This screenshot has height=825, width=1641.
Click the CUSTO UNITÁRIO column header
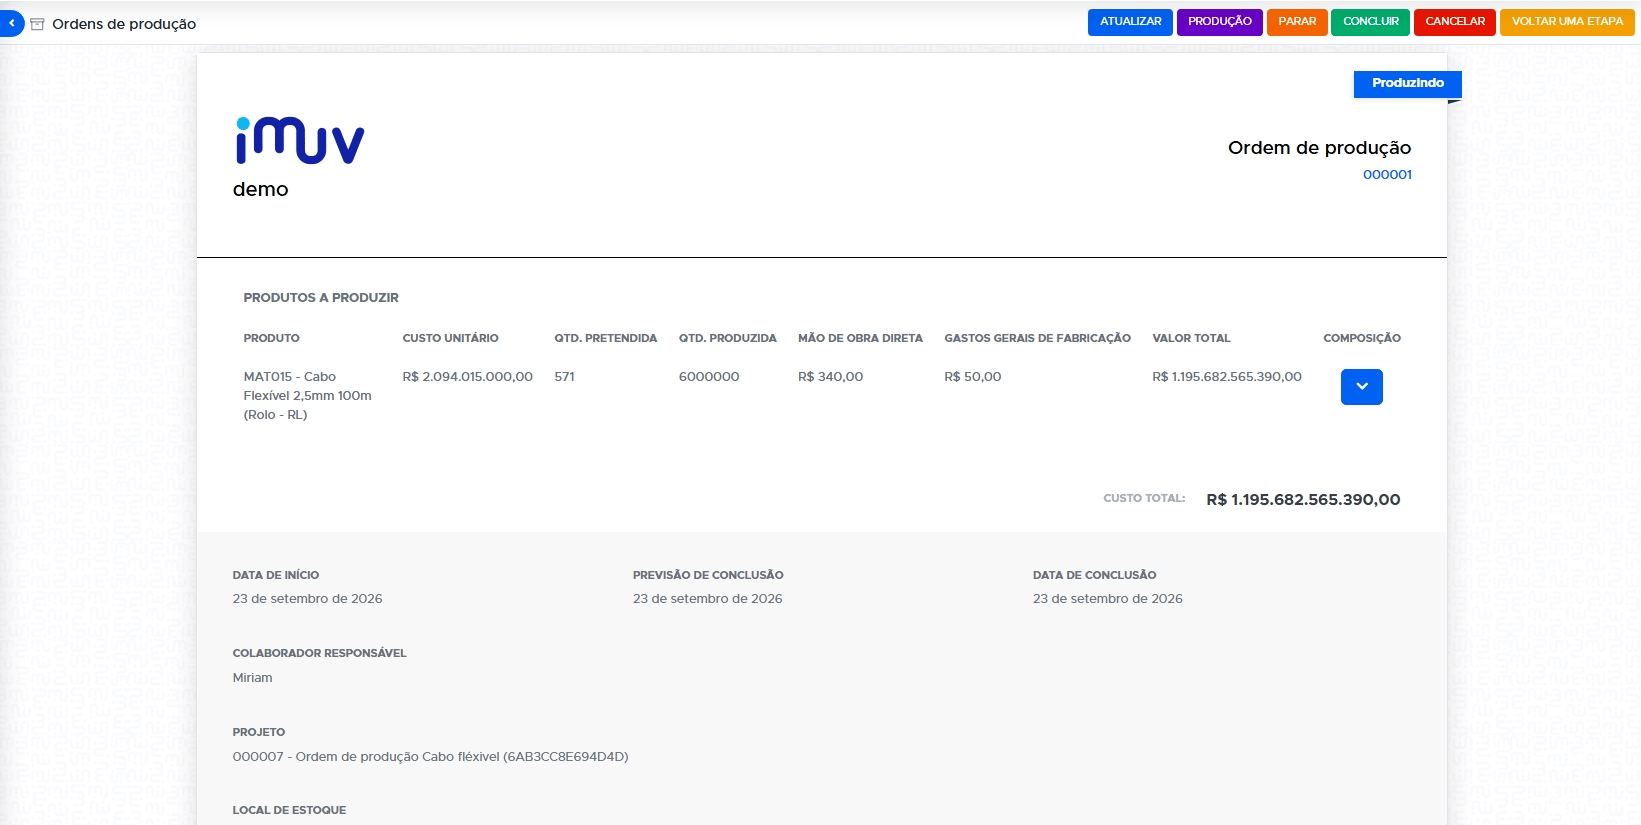click(451, 338)
